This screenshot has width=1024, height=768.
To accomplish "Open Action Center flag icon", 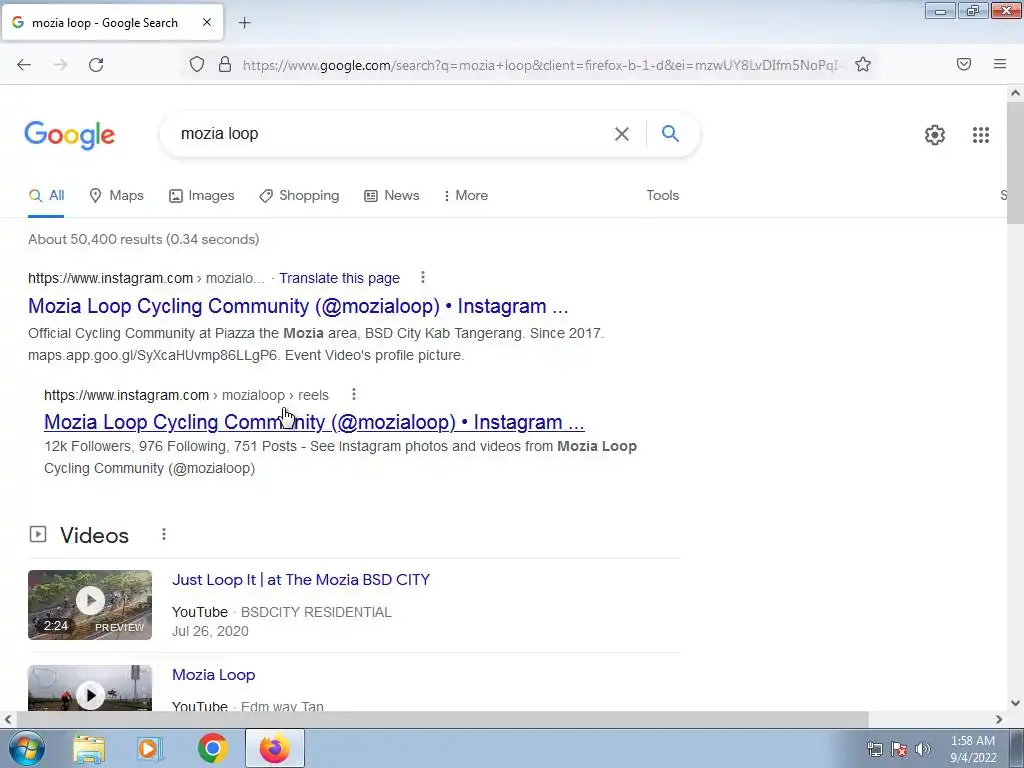I will [x=899, y=749].
